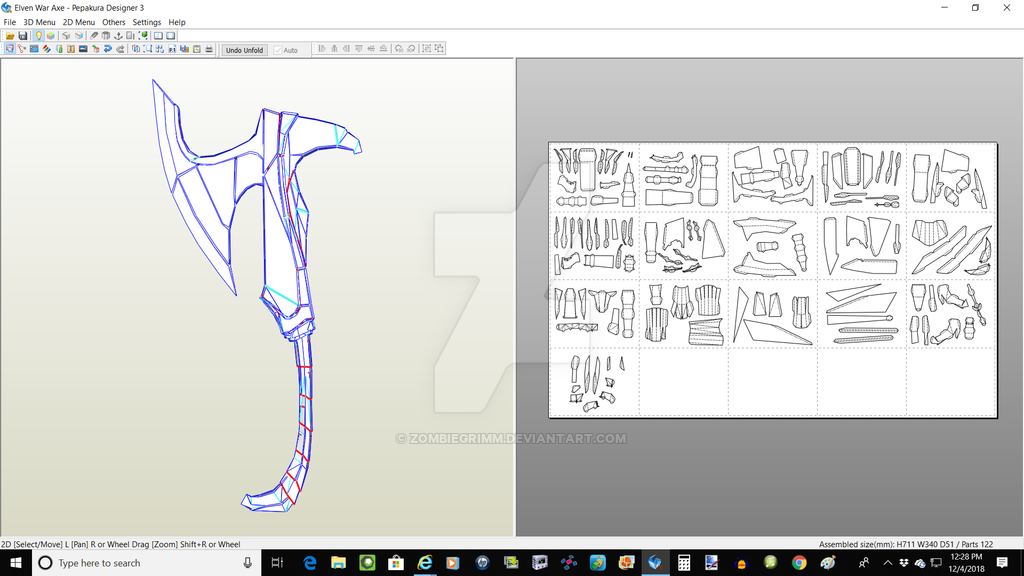Image resolution: width=1024 pixels, height=576 pixels.
Task: Open the Settings menu
Action: [x=146, y=22]
